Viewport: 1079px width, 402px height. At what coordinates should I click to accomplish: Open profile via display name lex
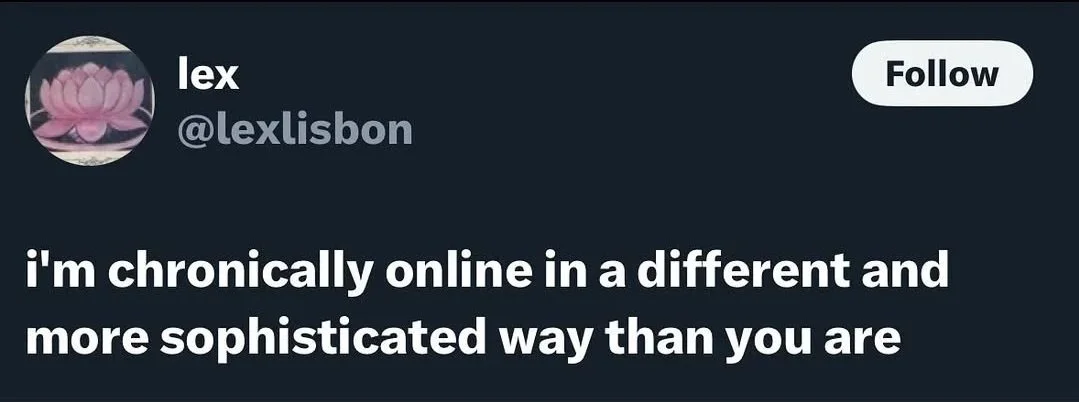tap(208, 74)
